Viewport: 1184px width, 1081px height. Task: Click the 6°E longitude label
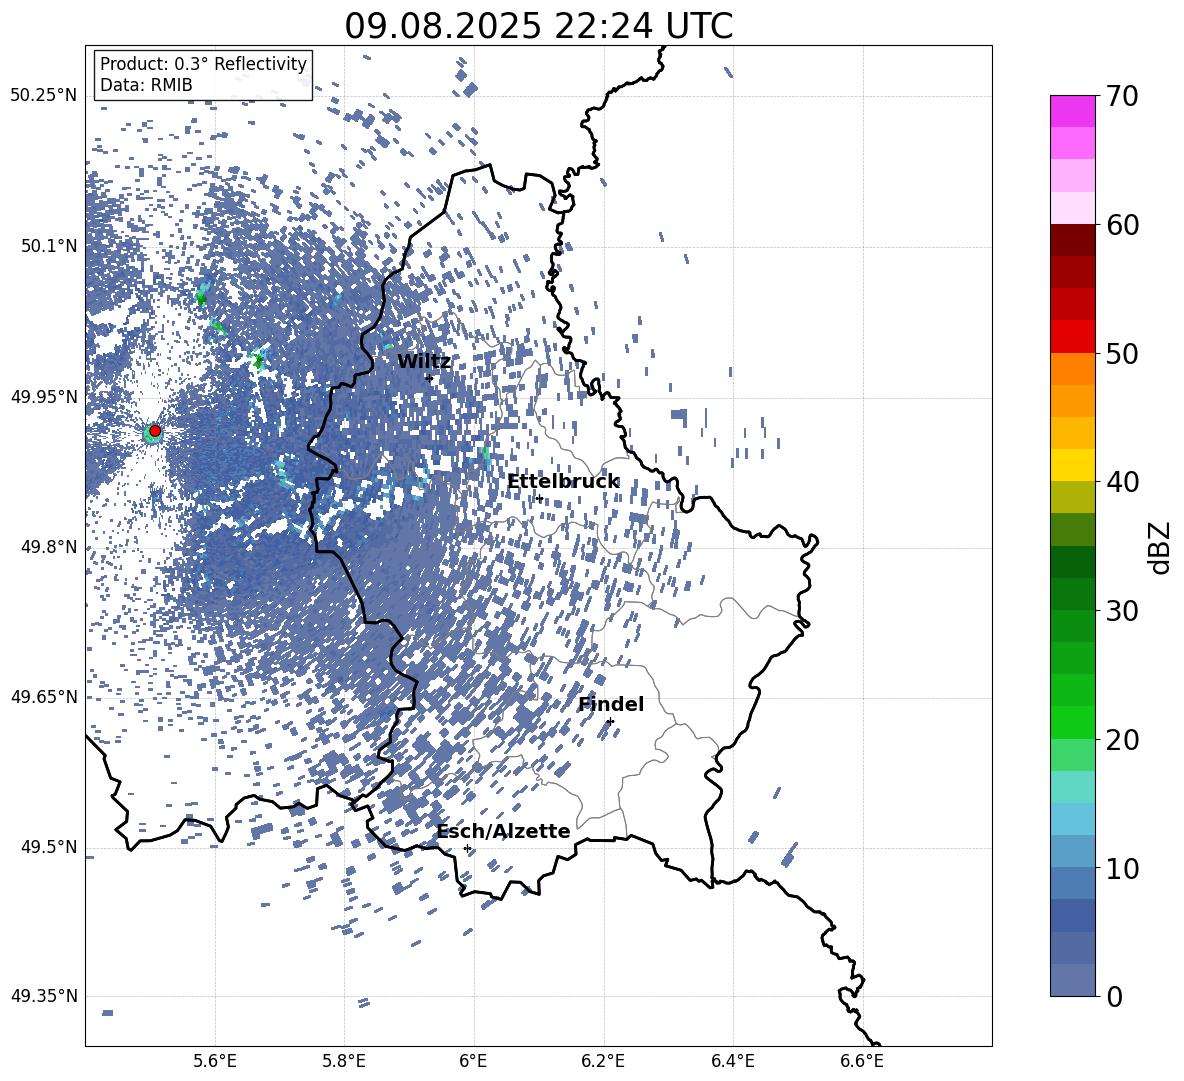473,1061
